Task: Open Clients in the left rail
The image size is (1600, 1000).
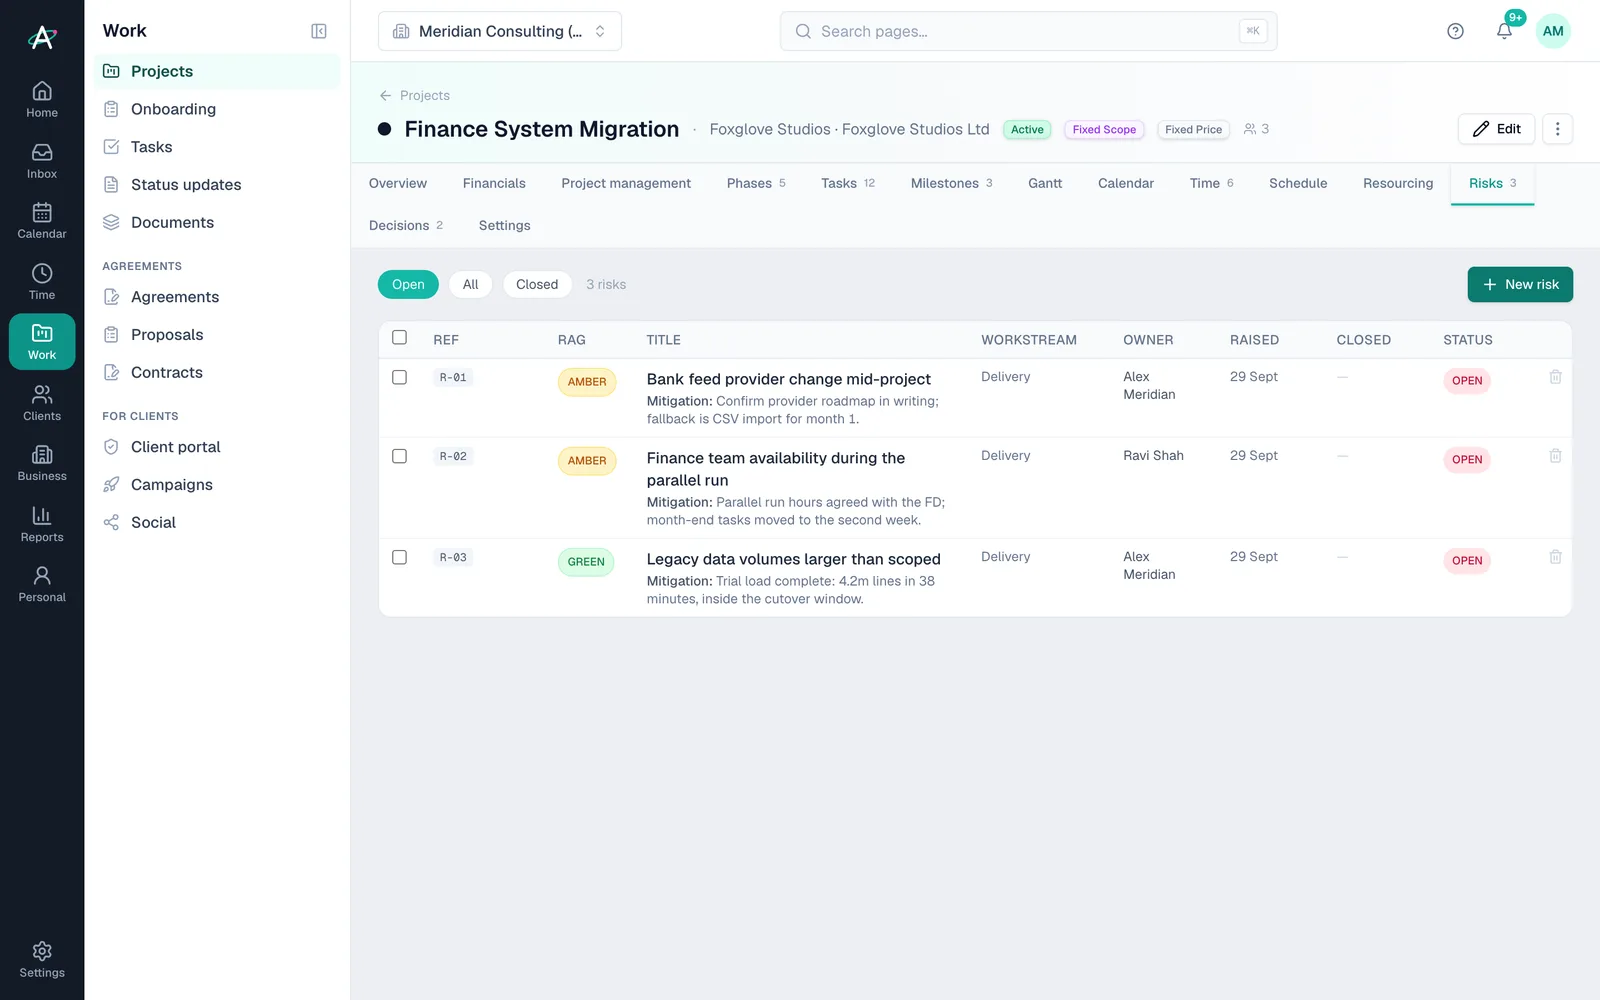Action: [42, 403]
